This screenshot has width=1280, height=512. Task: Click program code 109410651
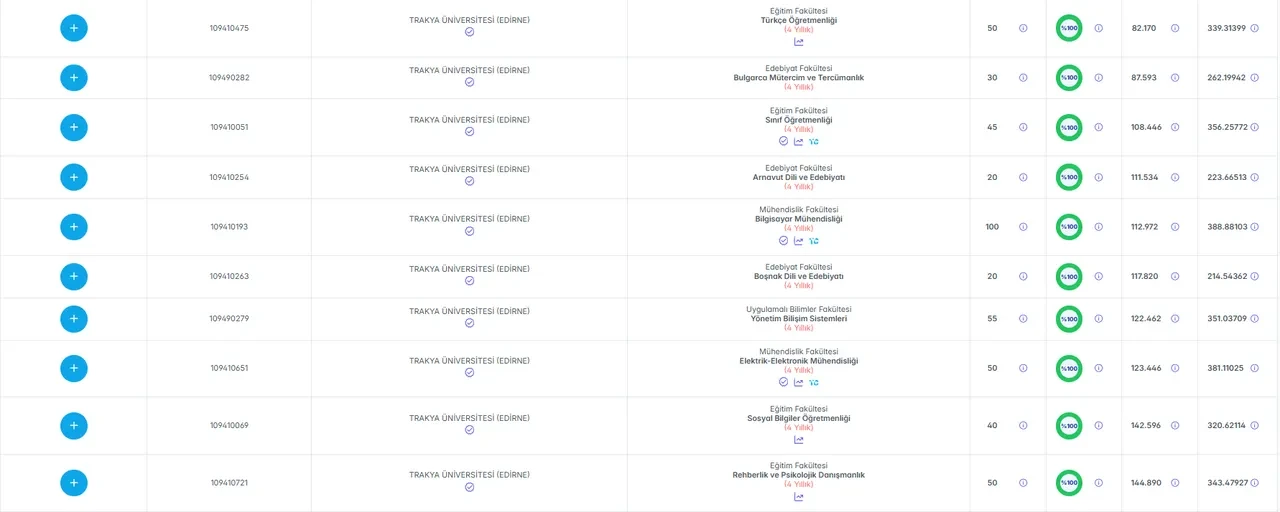(x=229, y=368)
